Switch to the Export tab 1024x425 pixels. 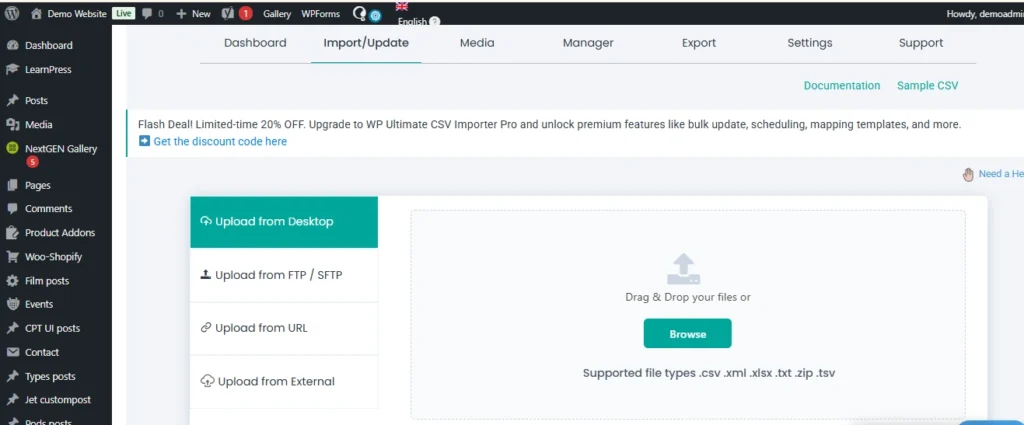[x=699, y=43]
